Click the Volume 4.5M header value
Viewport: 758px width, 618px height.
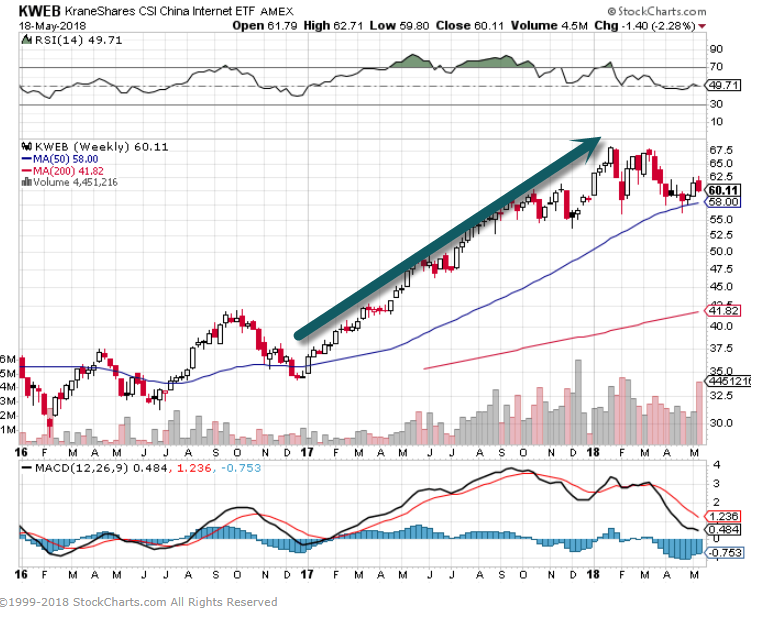[549, 26]
